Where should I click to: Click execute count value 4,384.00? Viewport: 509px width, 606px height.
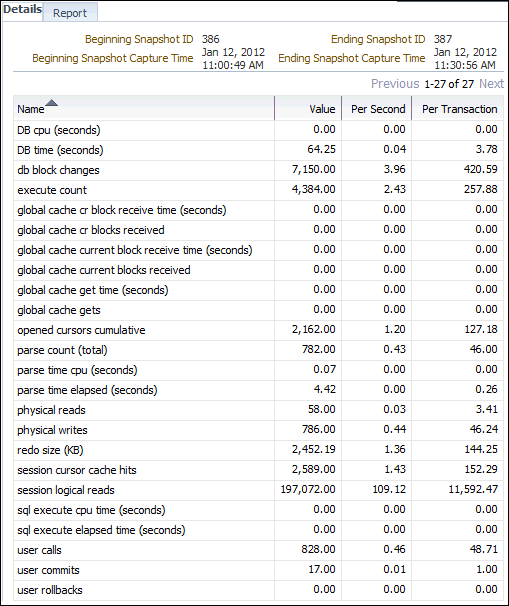coord(313,189)
